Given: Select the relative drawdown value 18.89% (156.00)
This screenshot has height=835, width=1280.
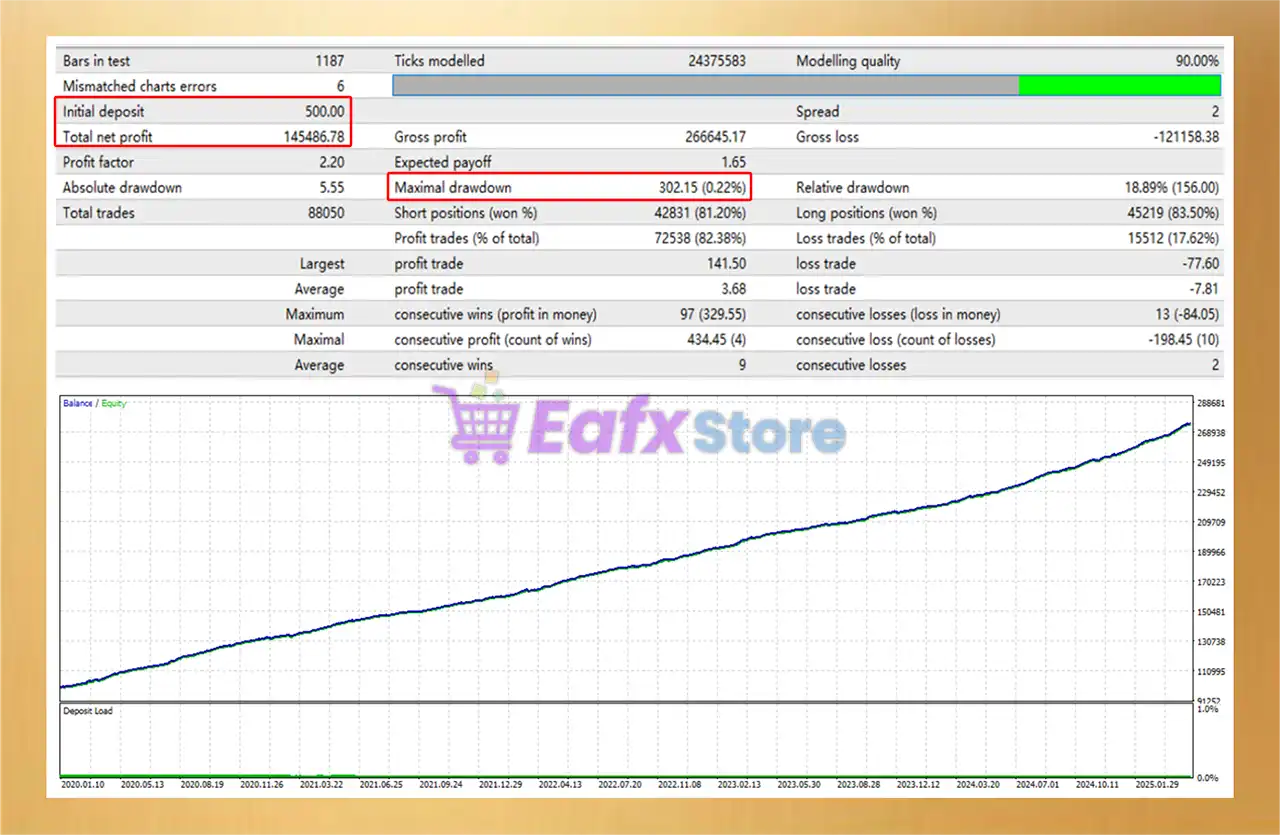Looking at the screenshot, I should click(1172, 188).
